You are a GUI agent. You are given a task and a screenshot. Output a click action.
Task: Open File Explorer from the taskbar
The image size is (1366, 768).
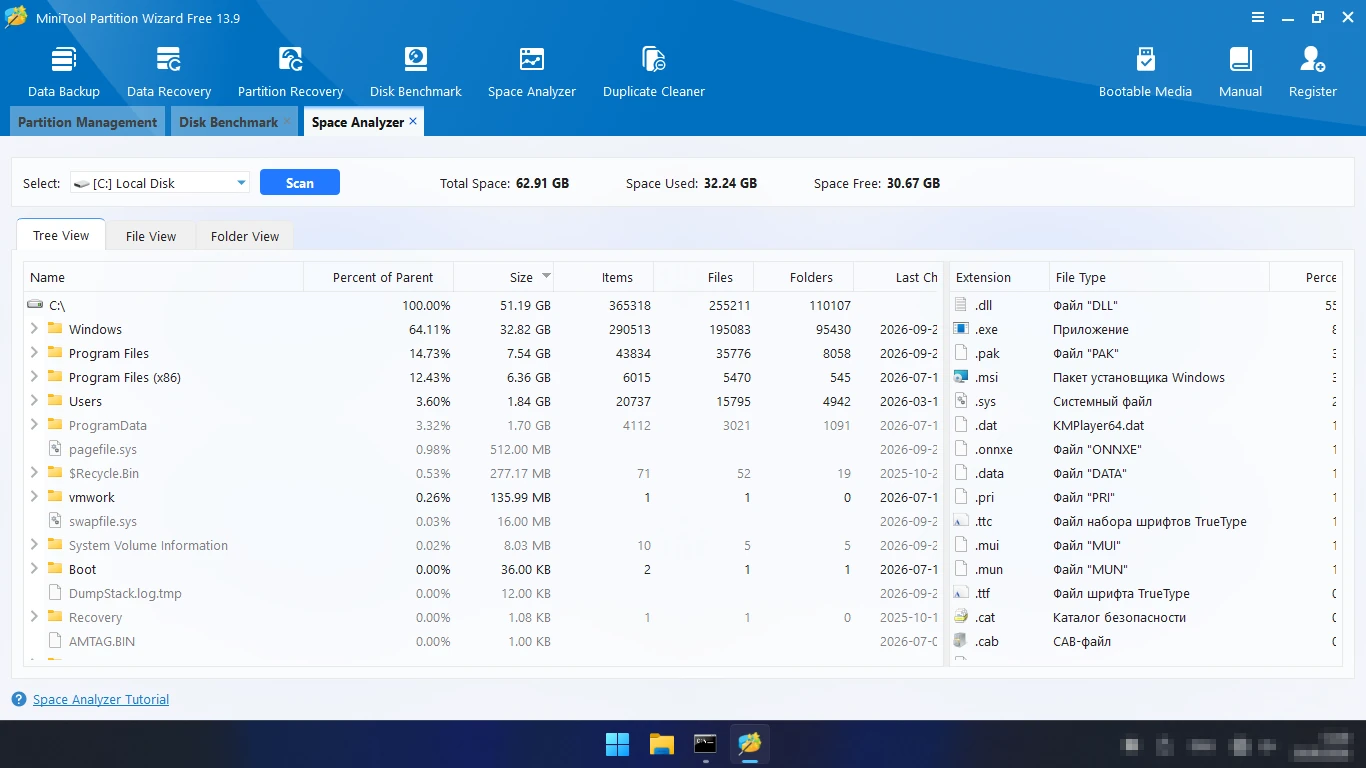click(x=662, y=744)
